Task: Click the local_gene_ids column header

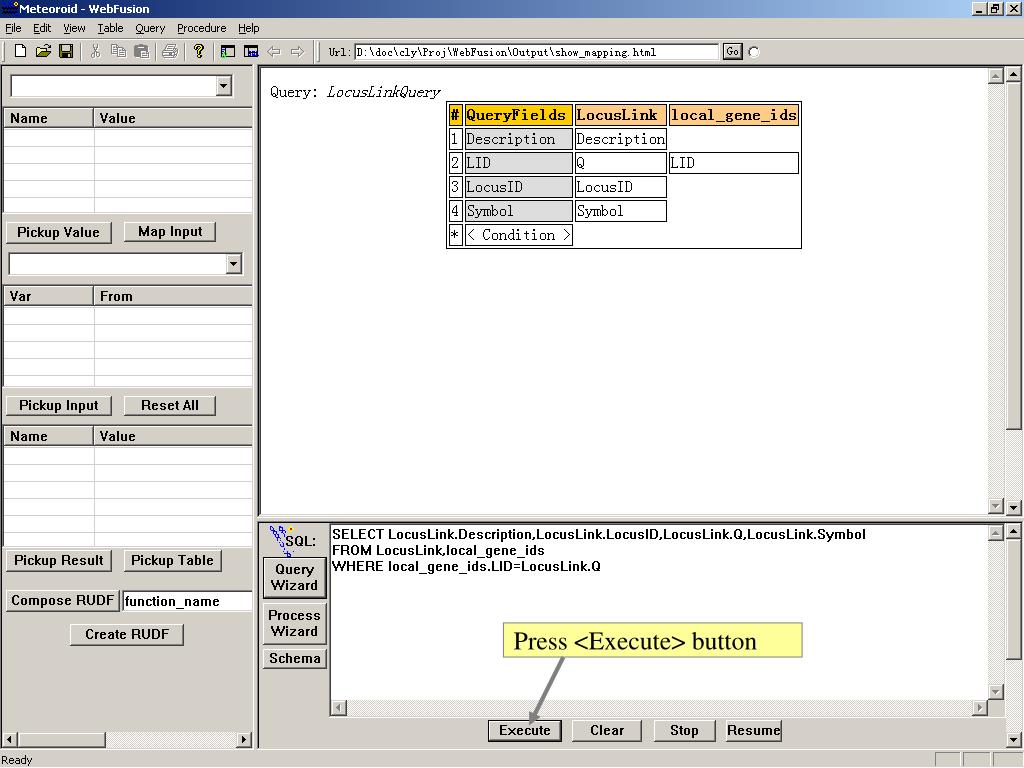Action: pyautogui.click(x=734, y=115)
